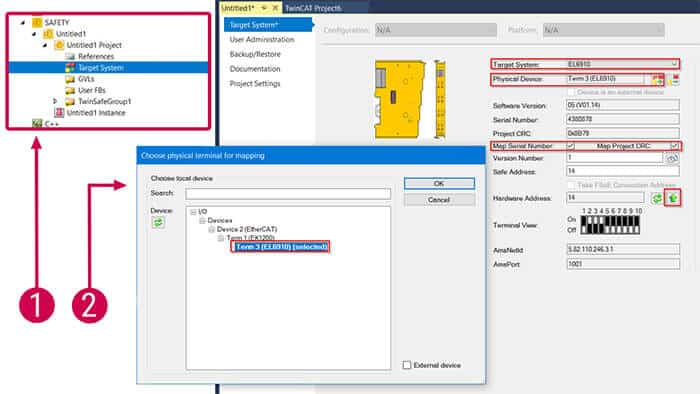Collapse Device 2 (EtherCAT) in dialog tree
700x394 pixels.
pyautogui.click(x=212, y=229)
